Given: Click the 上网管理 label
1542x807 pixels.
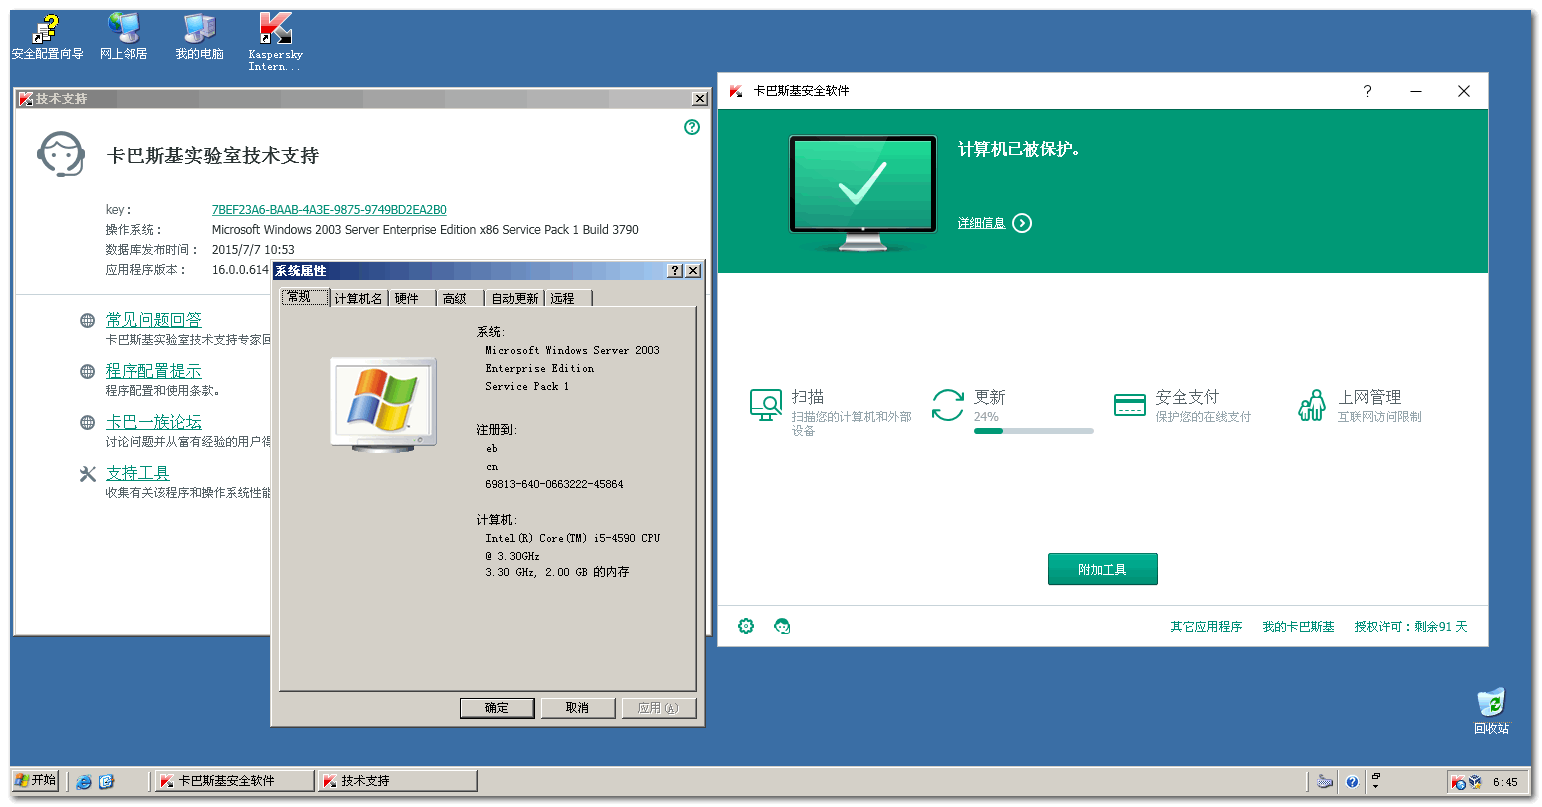Looking at the screenshot, I should tap(1370, 397).
